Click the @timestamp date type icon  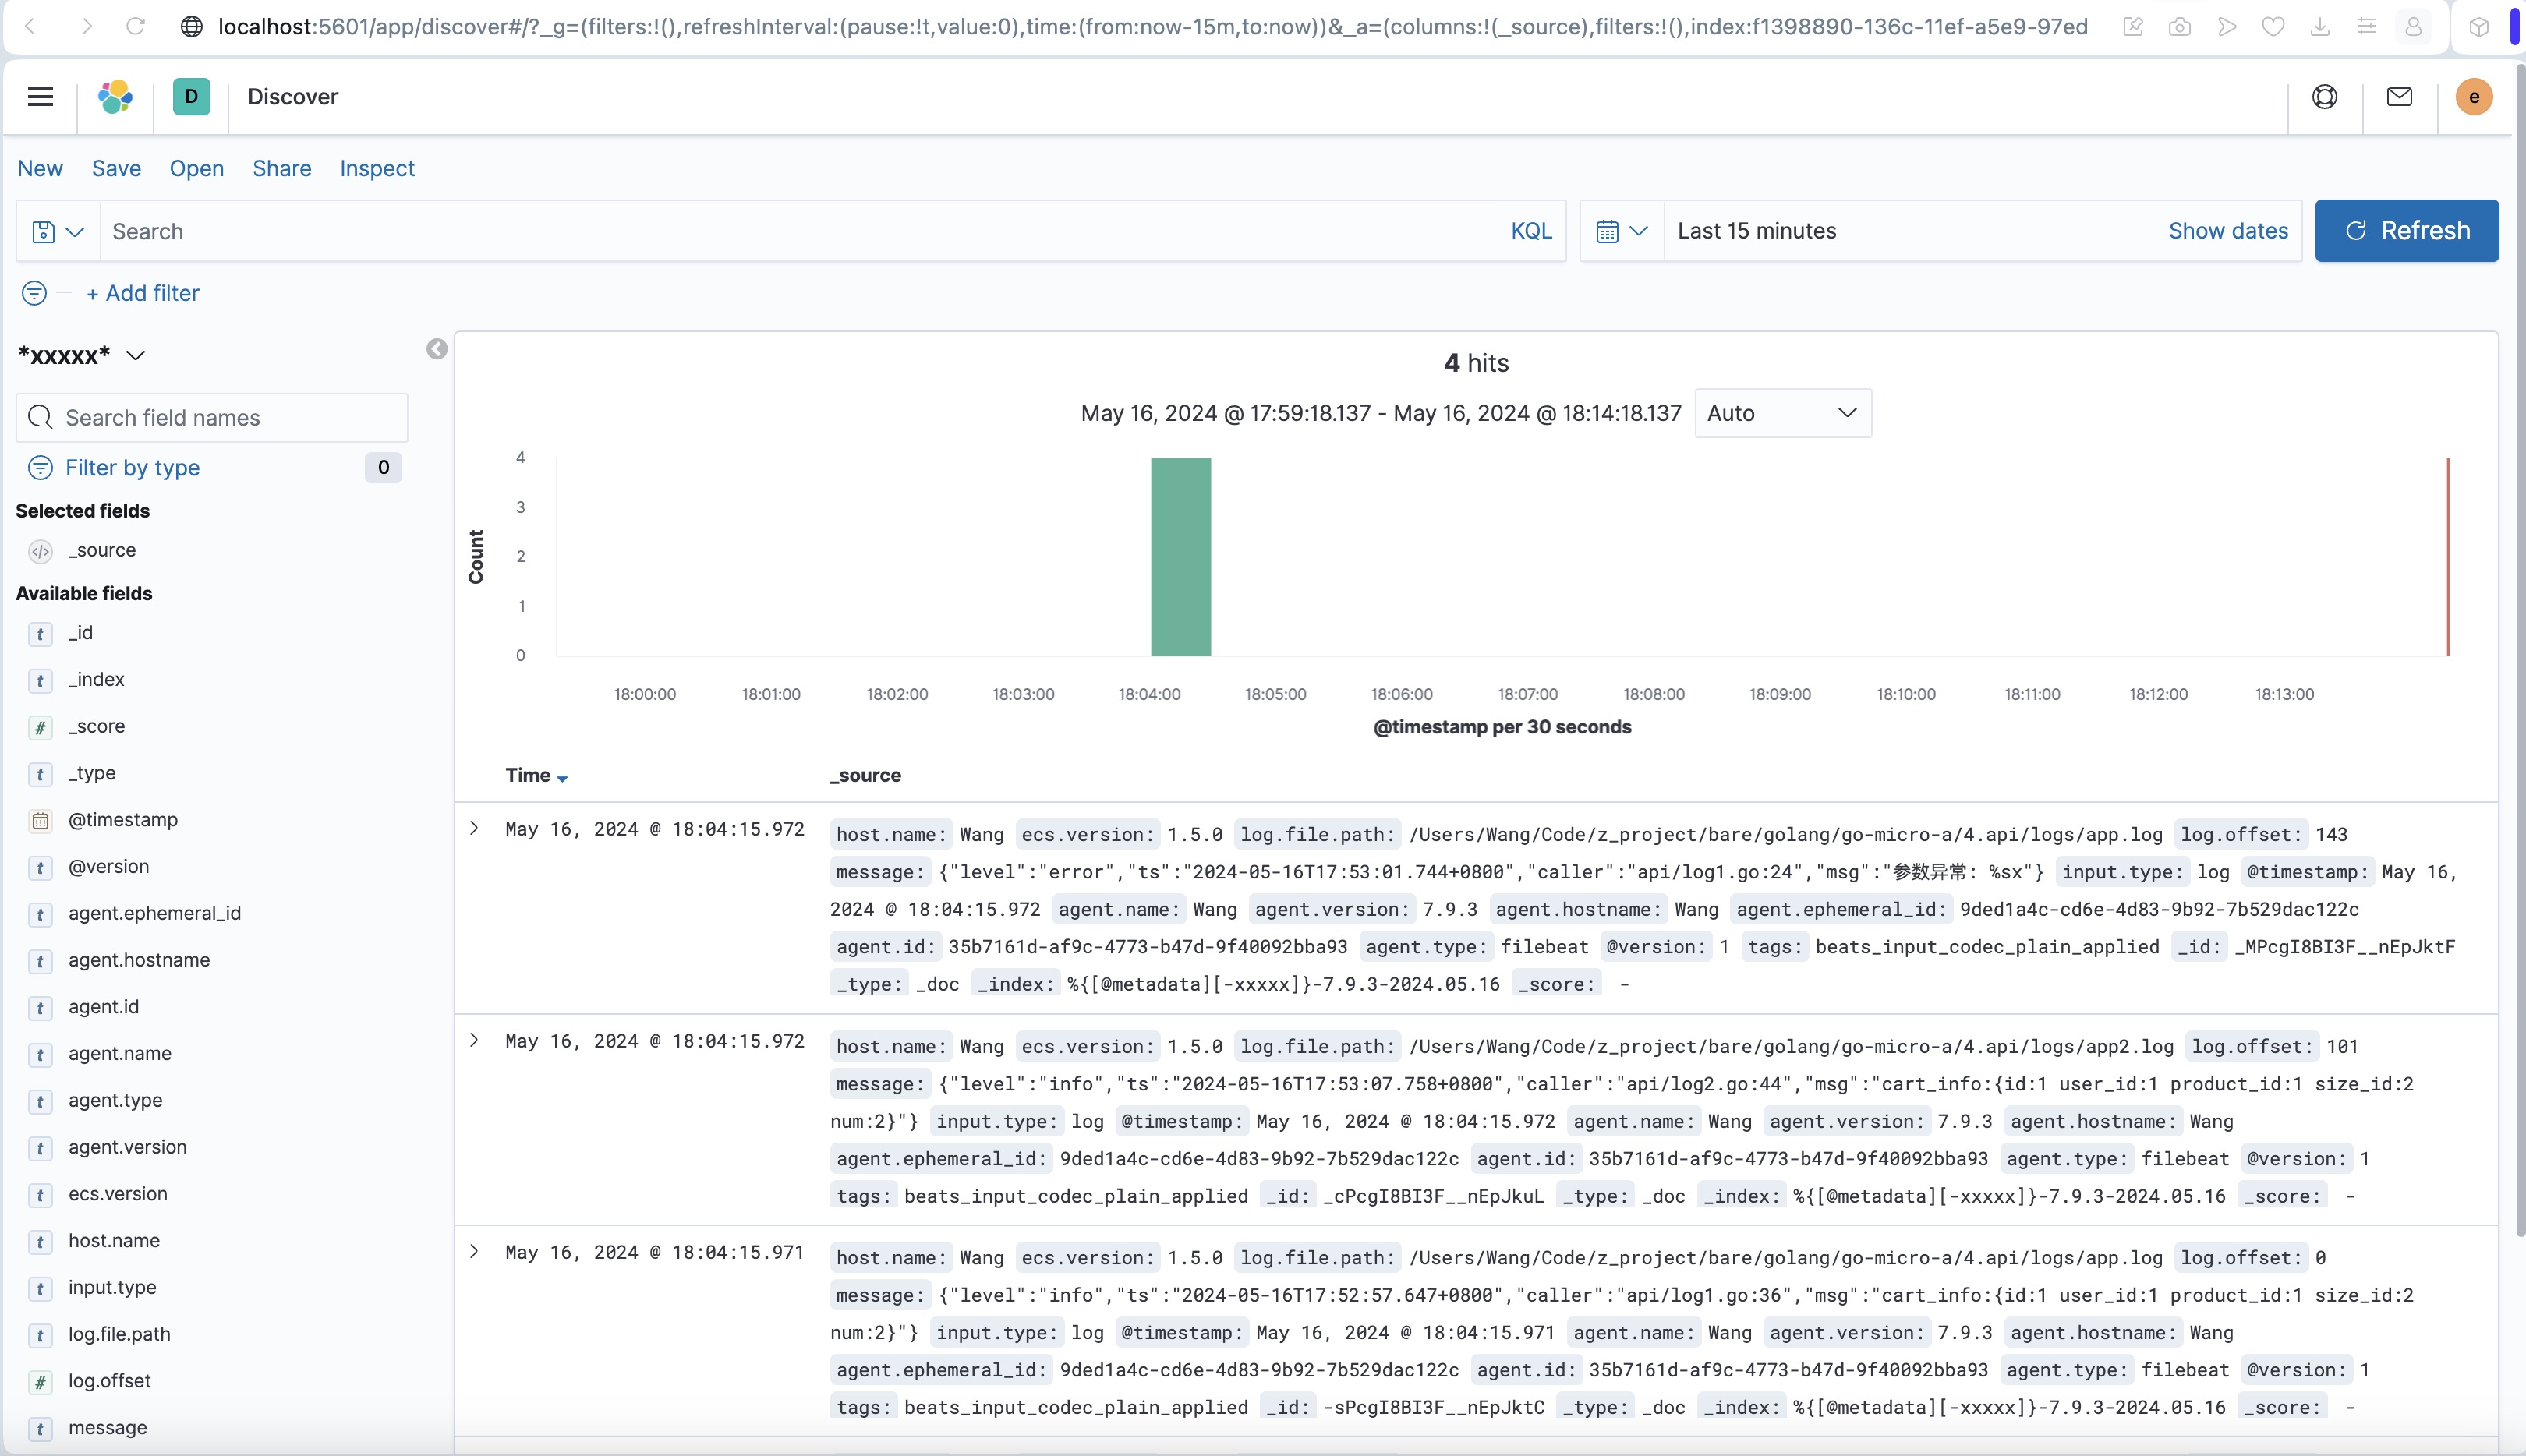[40, 821]
